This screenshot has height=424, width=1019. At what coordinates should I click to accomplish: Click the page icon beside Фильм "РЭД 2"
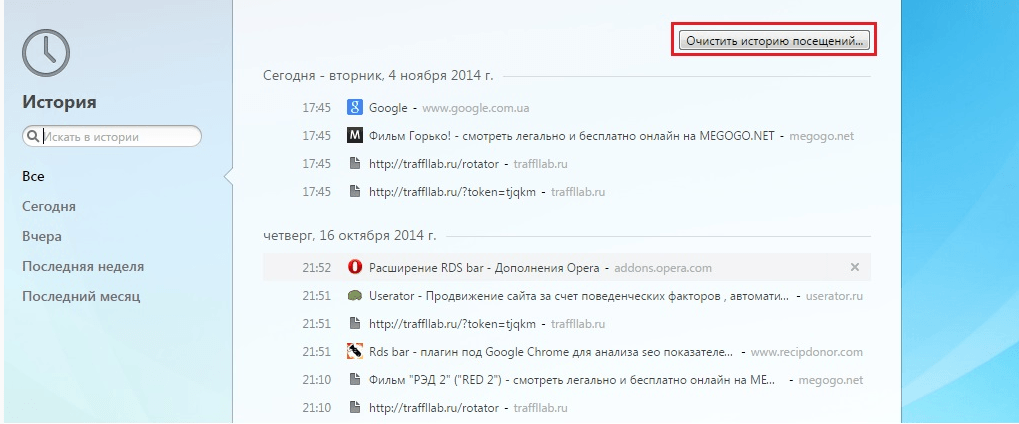[354, 380]
